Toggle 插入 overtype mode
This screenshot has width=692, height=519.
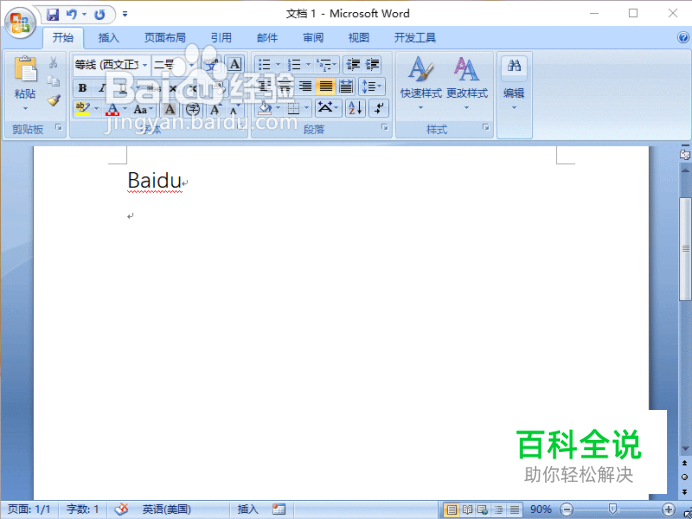point(248,510)
